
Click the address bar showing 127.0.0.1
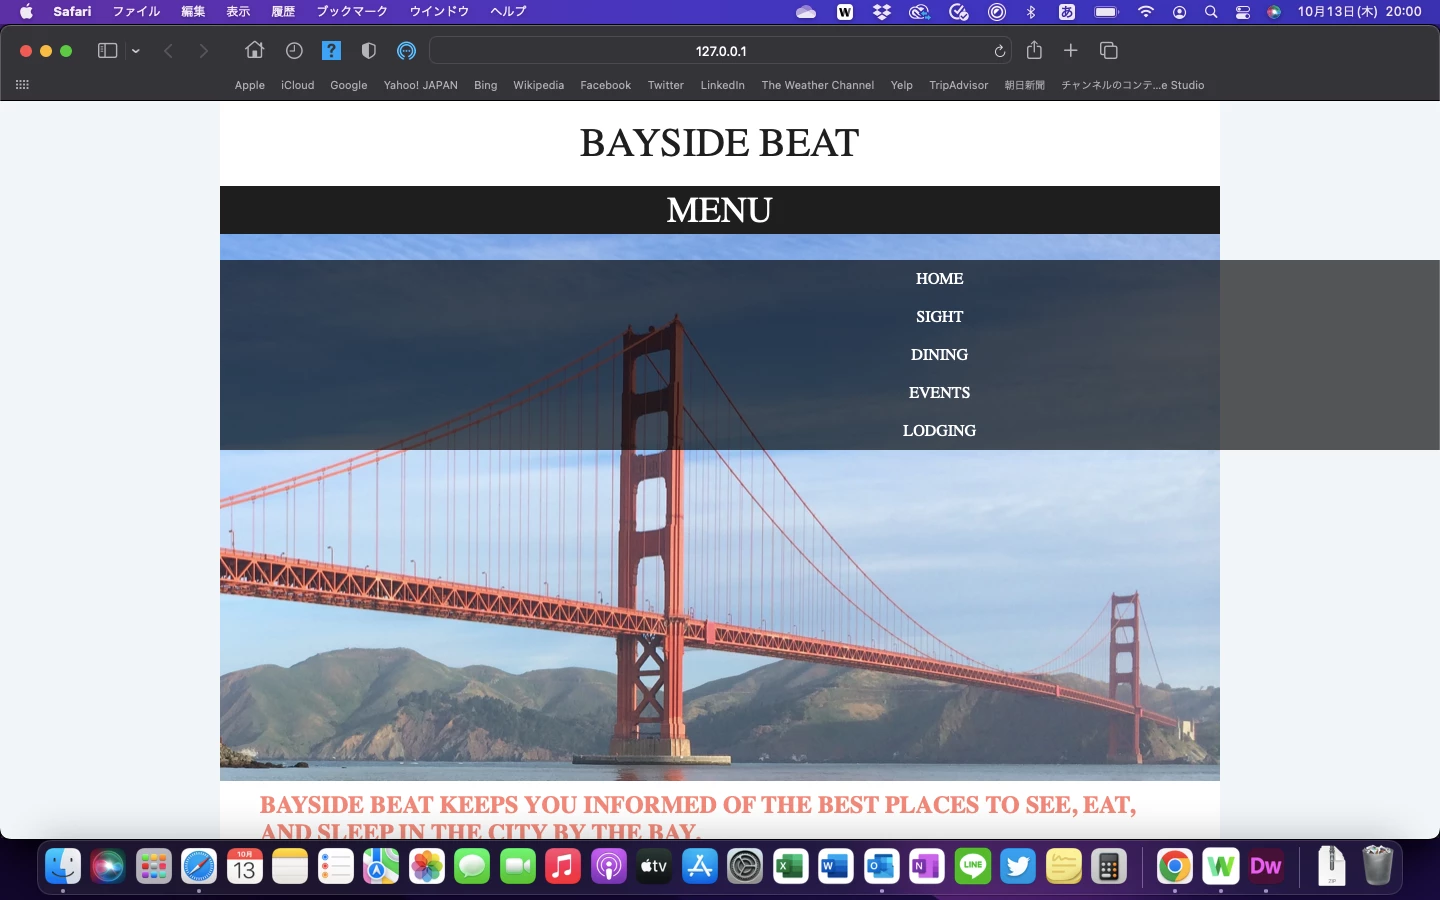720,51
